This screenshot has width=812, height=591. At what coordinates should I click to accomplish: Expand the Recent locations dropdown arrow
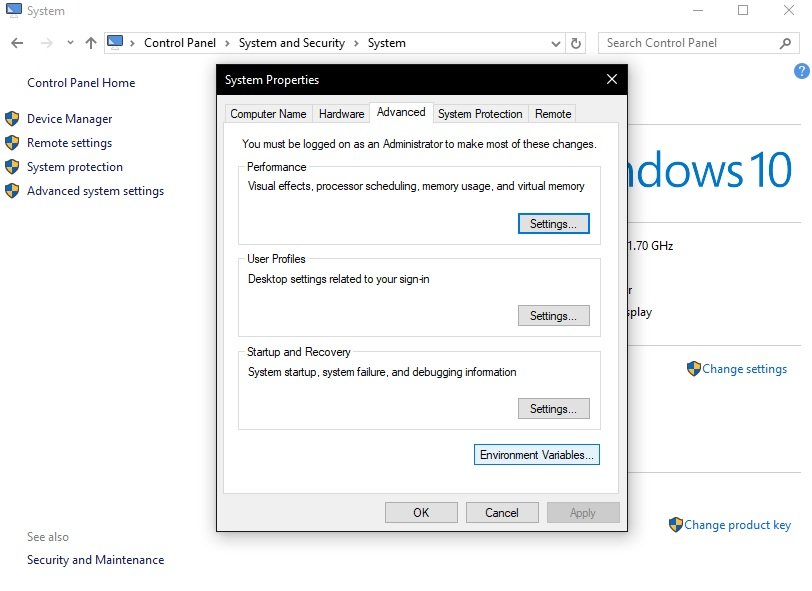click(x=70, y=43)
